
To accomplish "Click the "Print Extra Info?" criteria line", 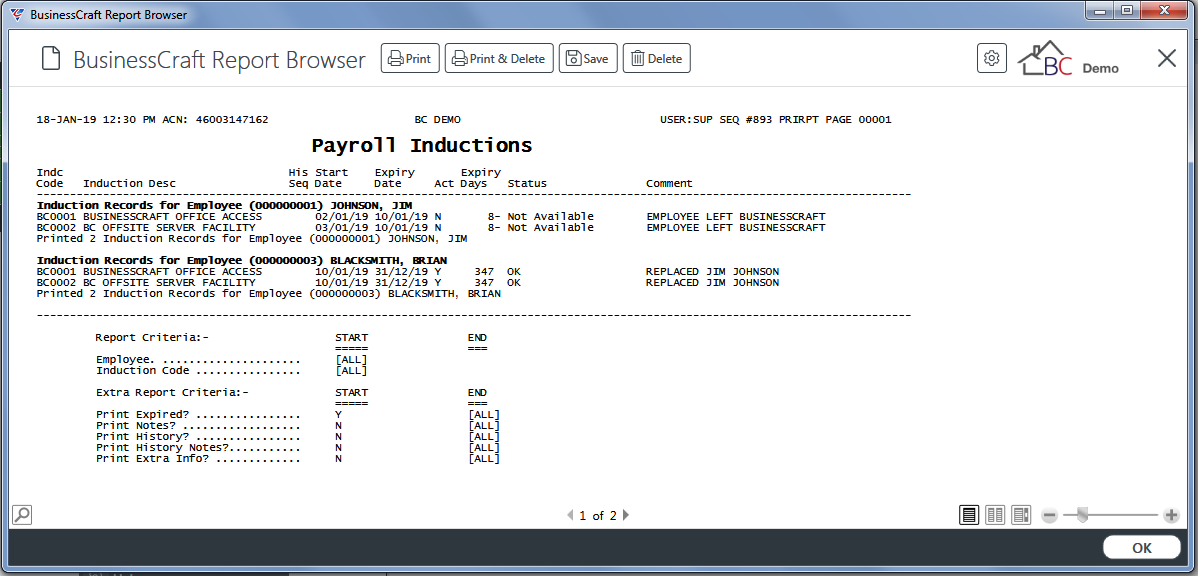I will 298,458.
